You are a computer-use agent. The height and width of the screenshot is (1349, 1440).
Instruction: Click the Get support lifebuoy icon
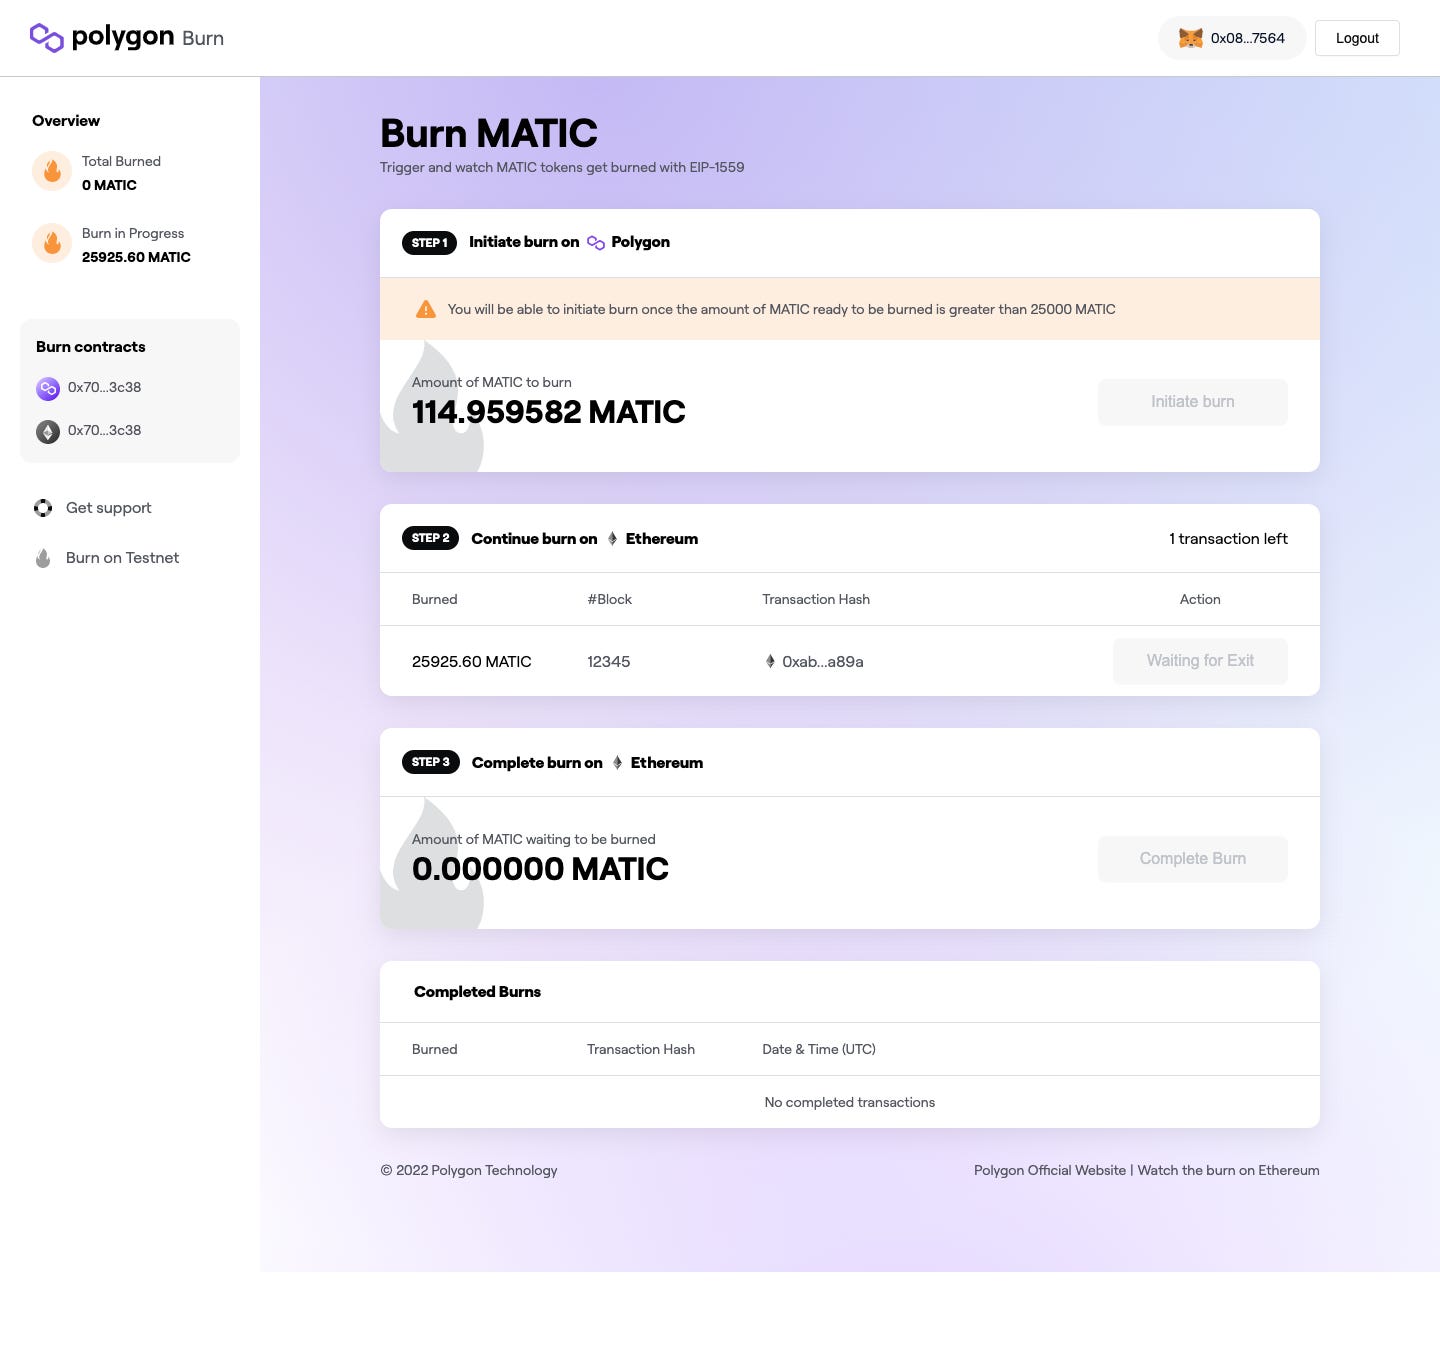coord(43,508)
